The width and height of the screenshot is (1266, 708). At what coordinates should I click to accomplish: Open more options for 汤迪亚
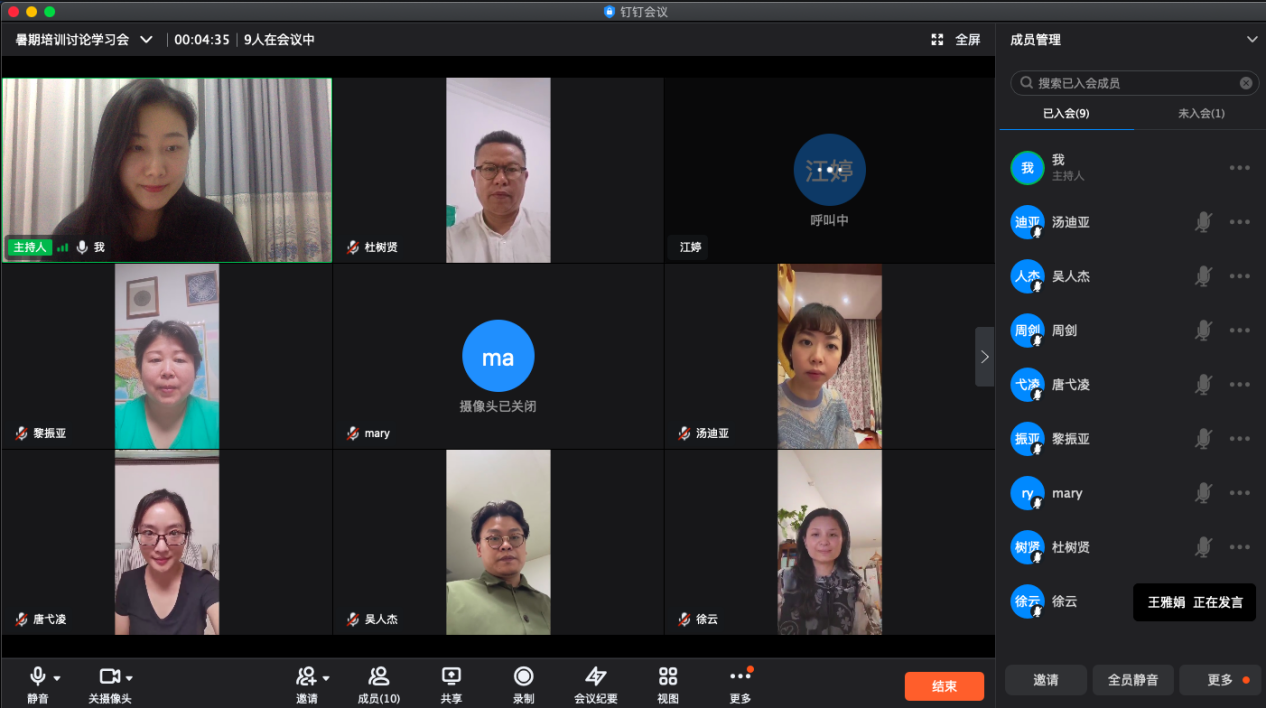(x=1240, y=222)
